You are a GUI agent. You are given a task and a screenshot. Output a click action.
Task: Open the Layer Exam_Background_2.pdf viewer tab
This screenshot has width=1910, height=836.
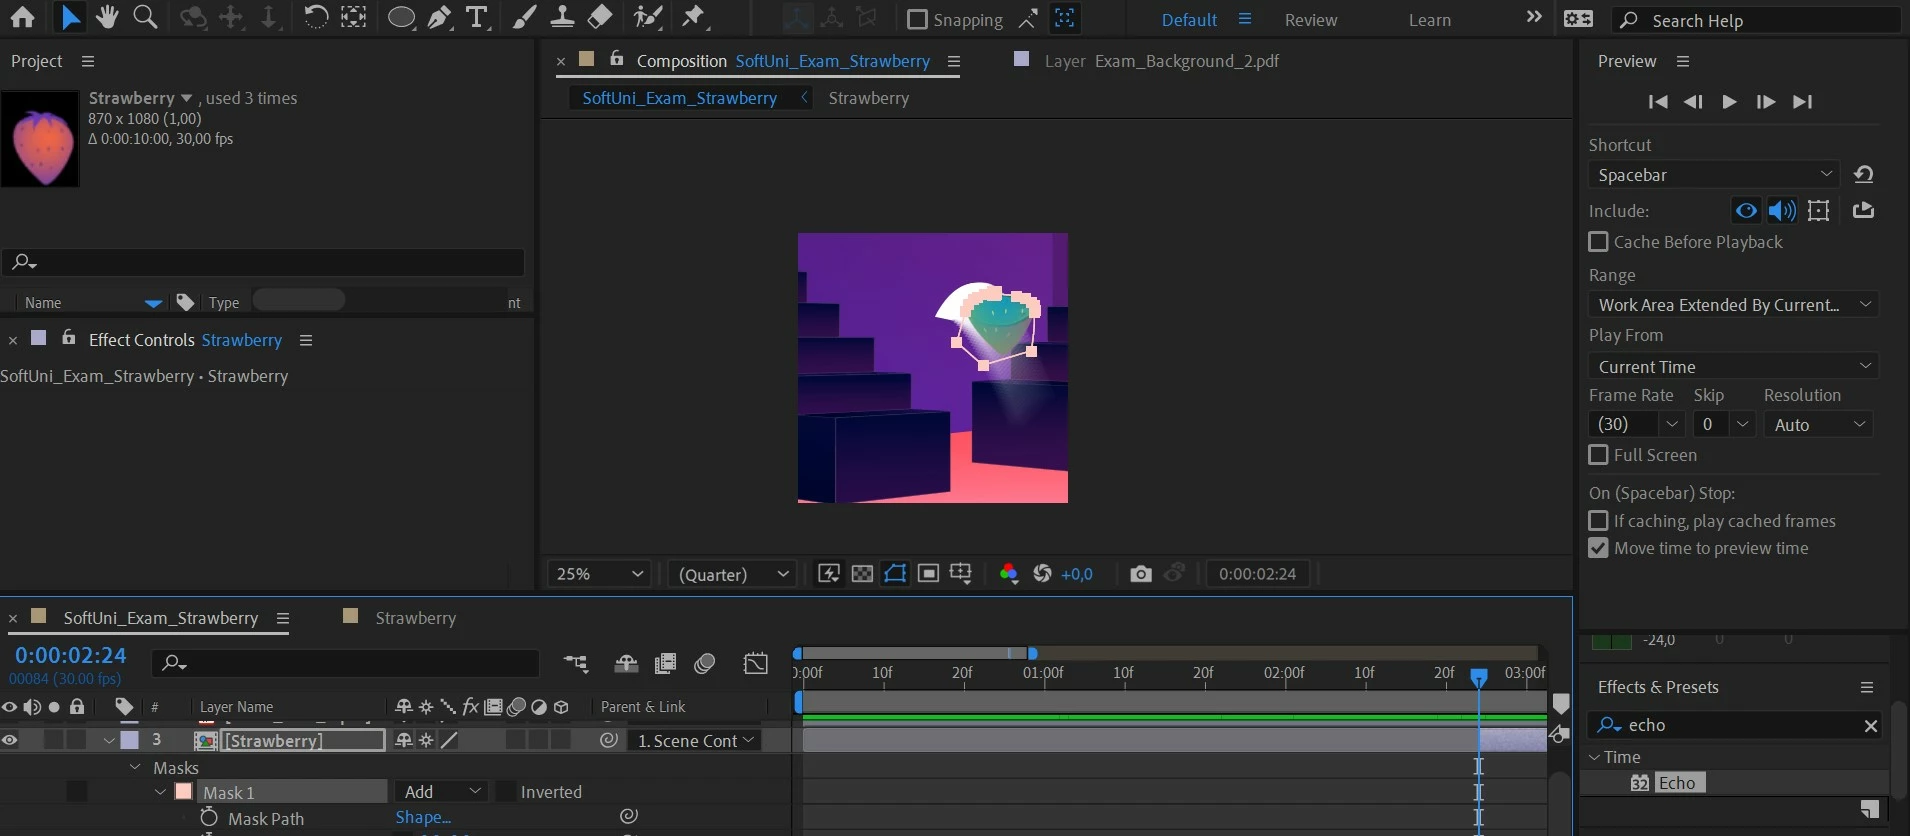(x=1161, y=61)
